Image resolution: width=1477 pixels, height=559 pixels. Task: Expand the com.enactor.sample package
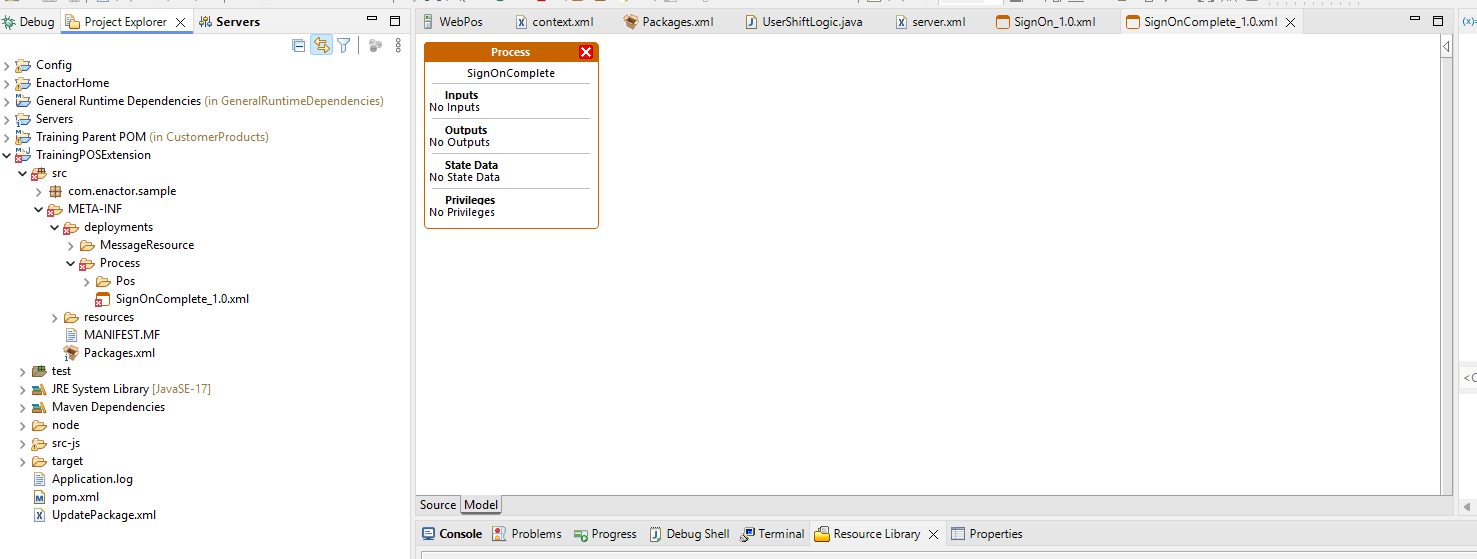click(x=40, y=191)
